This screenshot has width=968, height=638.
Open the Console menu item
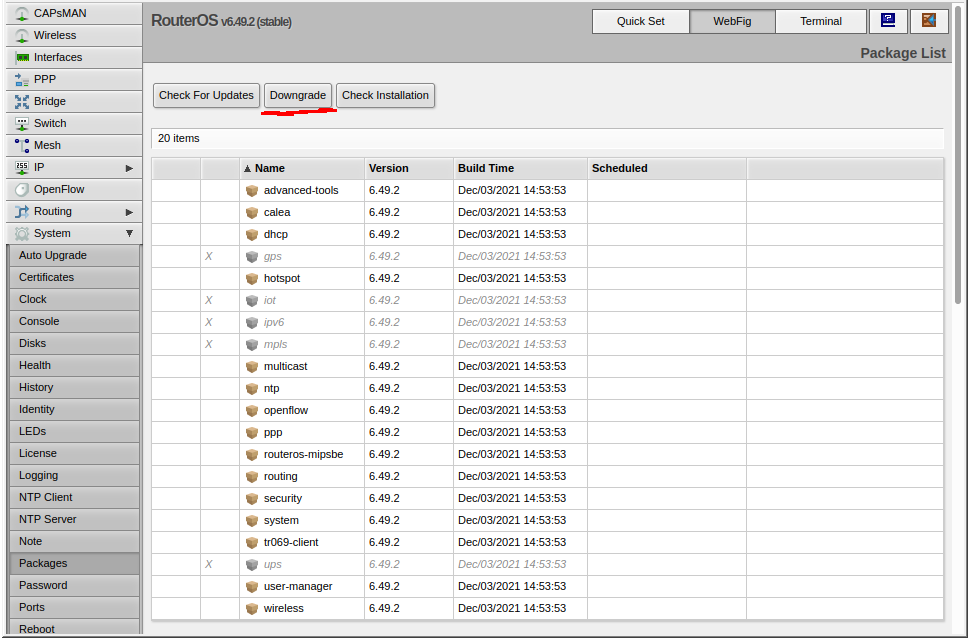point(75,322)
